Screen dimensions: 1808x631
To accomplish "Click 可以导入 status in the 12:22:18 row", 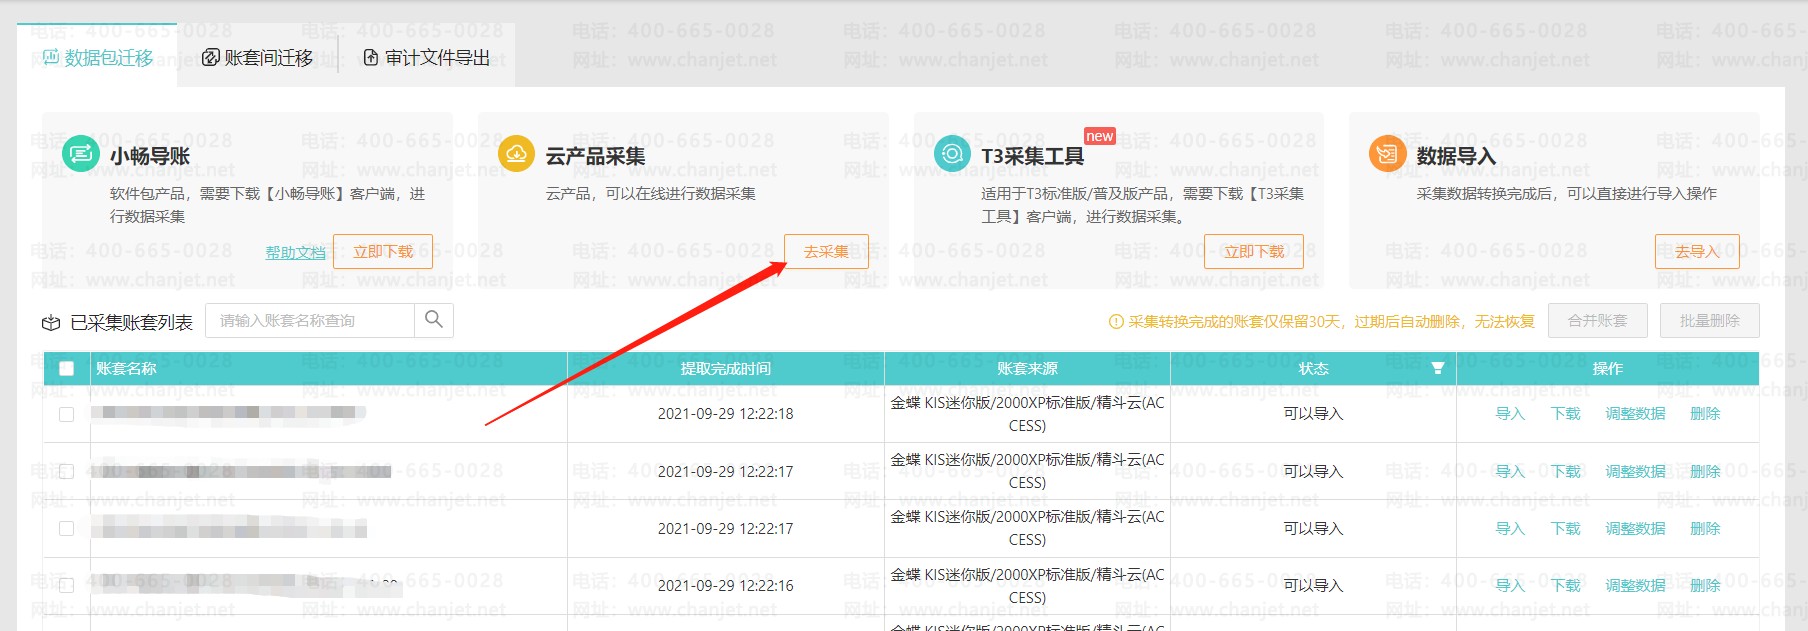I will coord(1313,414).
